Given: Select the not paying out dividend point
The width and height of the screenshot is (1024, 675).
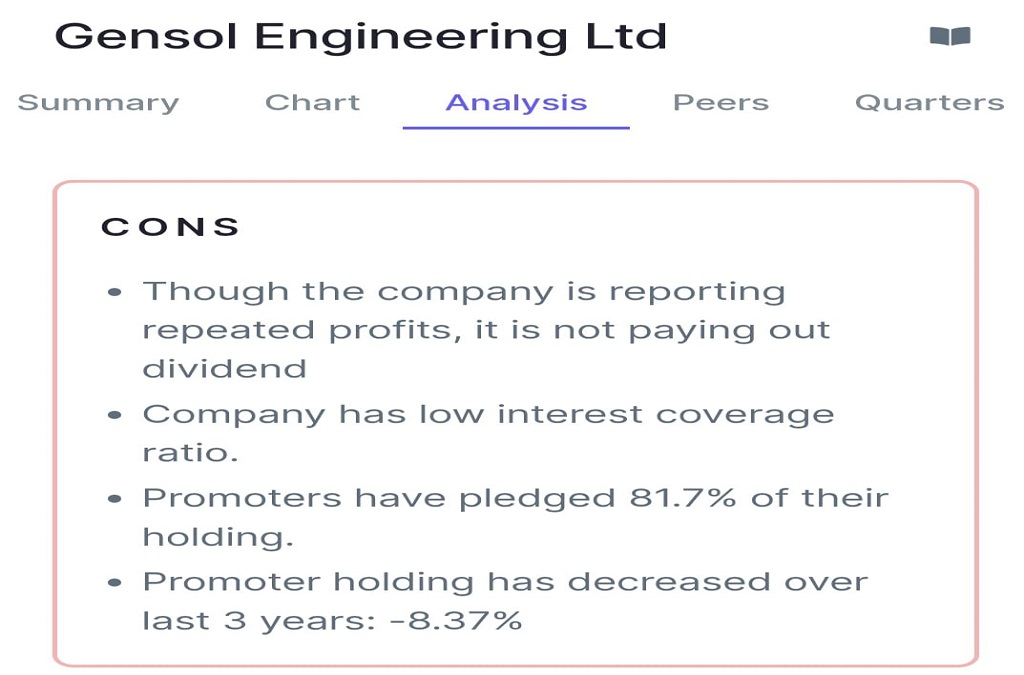Looking at the screenshot, I should (486, 330).
